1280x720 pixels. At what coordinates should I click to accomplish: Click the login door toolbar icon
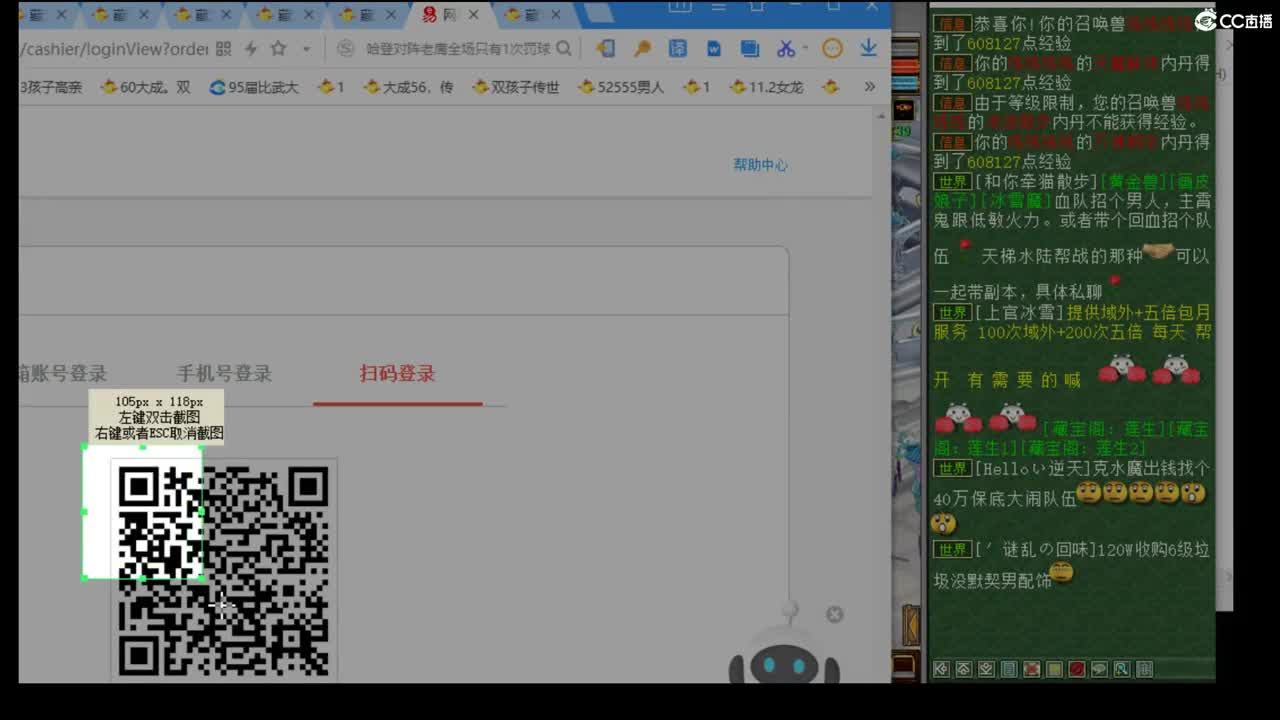tap(605, 49)
